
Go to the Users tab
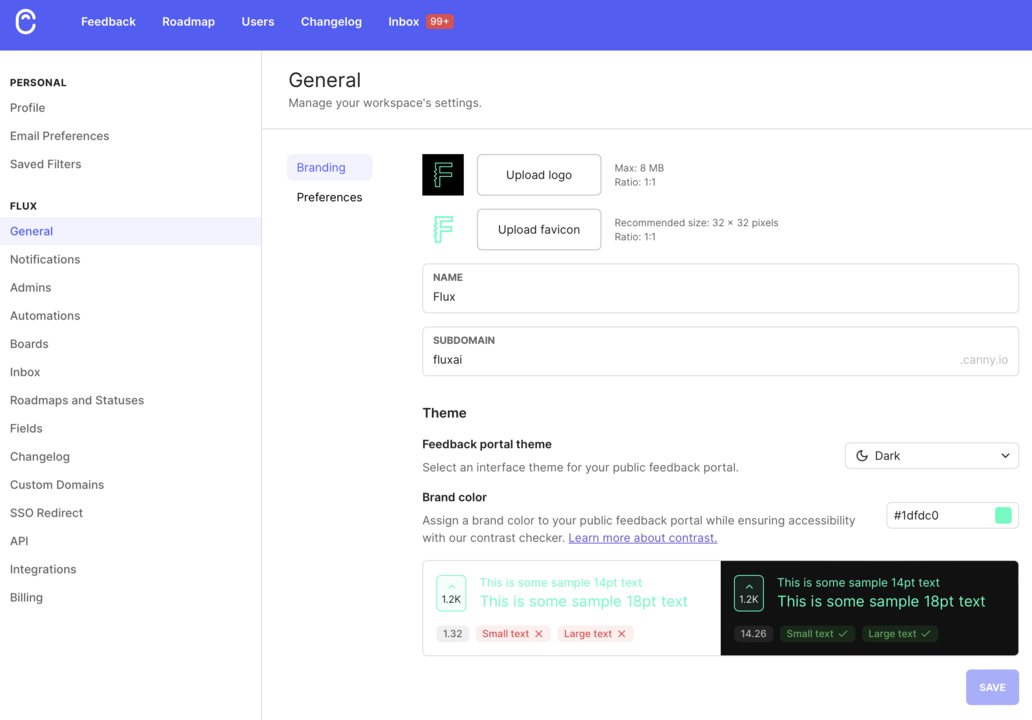[258, 22]
